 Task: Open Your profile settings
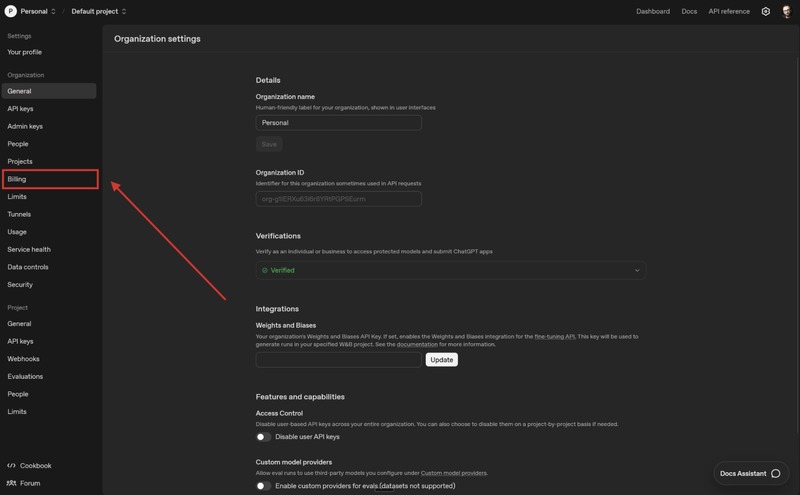point(24,52)
